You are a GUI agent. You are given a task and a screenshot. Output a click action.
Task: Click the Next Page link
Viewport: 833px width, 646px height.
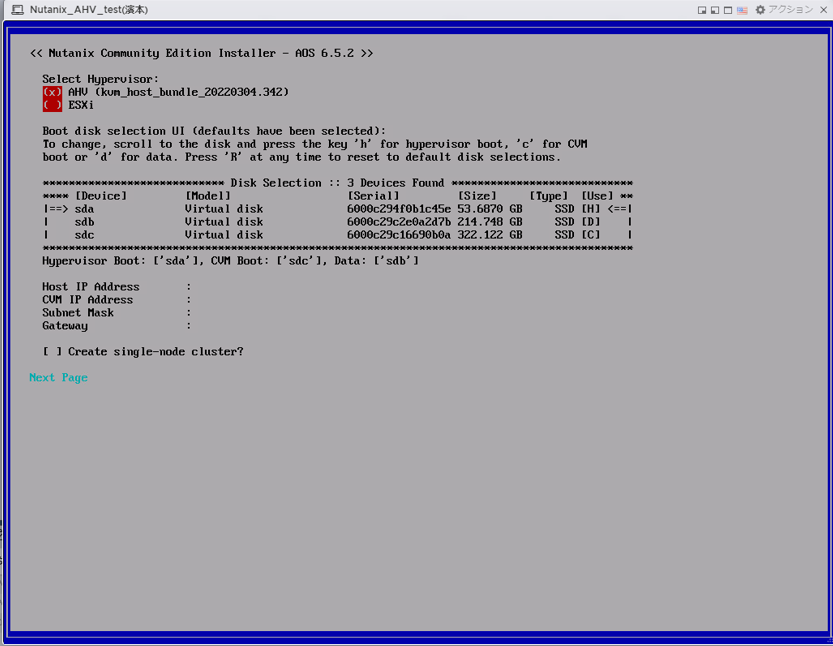pyautogui.click(x=58, y=378)
